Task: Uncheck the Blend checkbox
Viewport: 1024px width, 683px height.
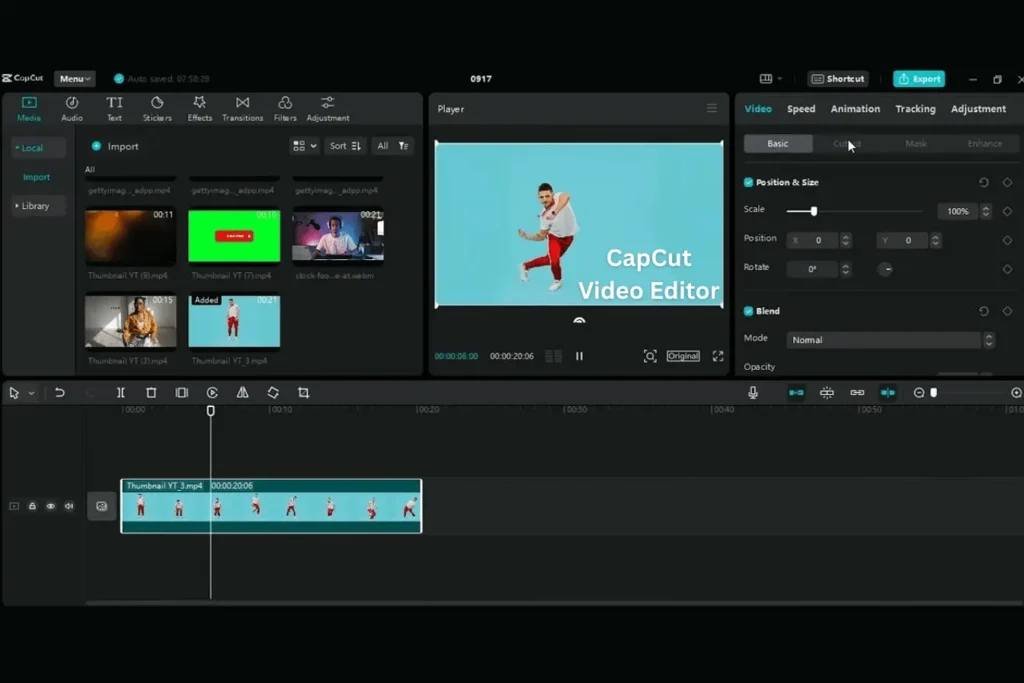Action: (x=748, y=311)
